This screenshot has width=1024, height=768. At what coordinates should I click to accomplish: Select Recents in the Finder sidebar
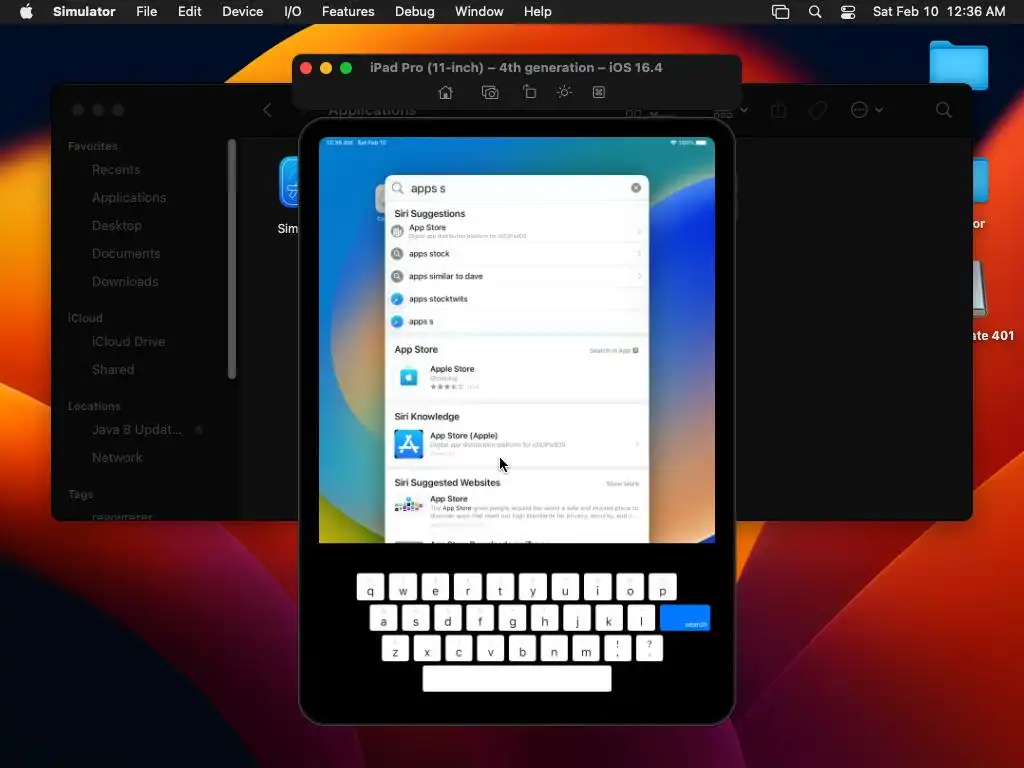[x=116, y=170]
